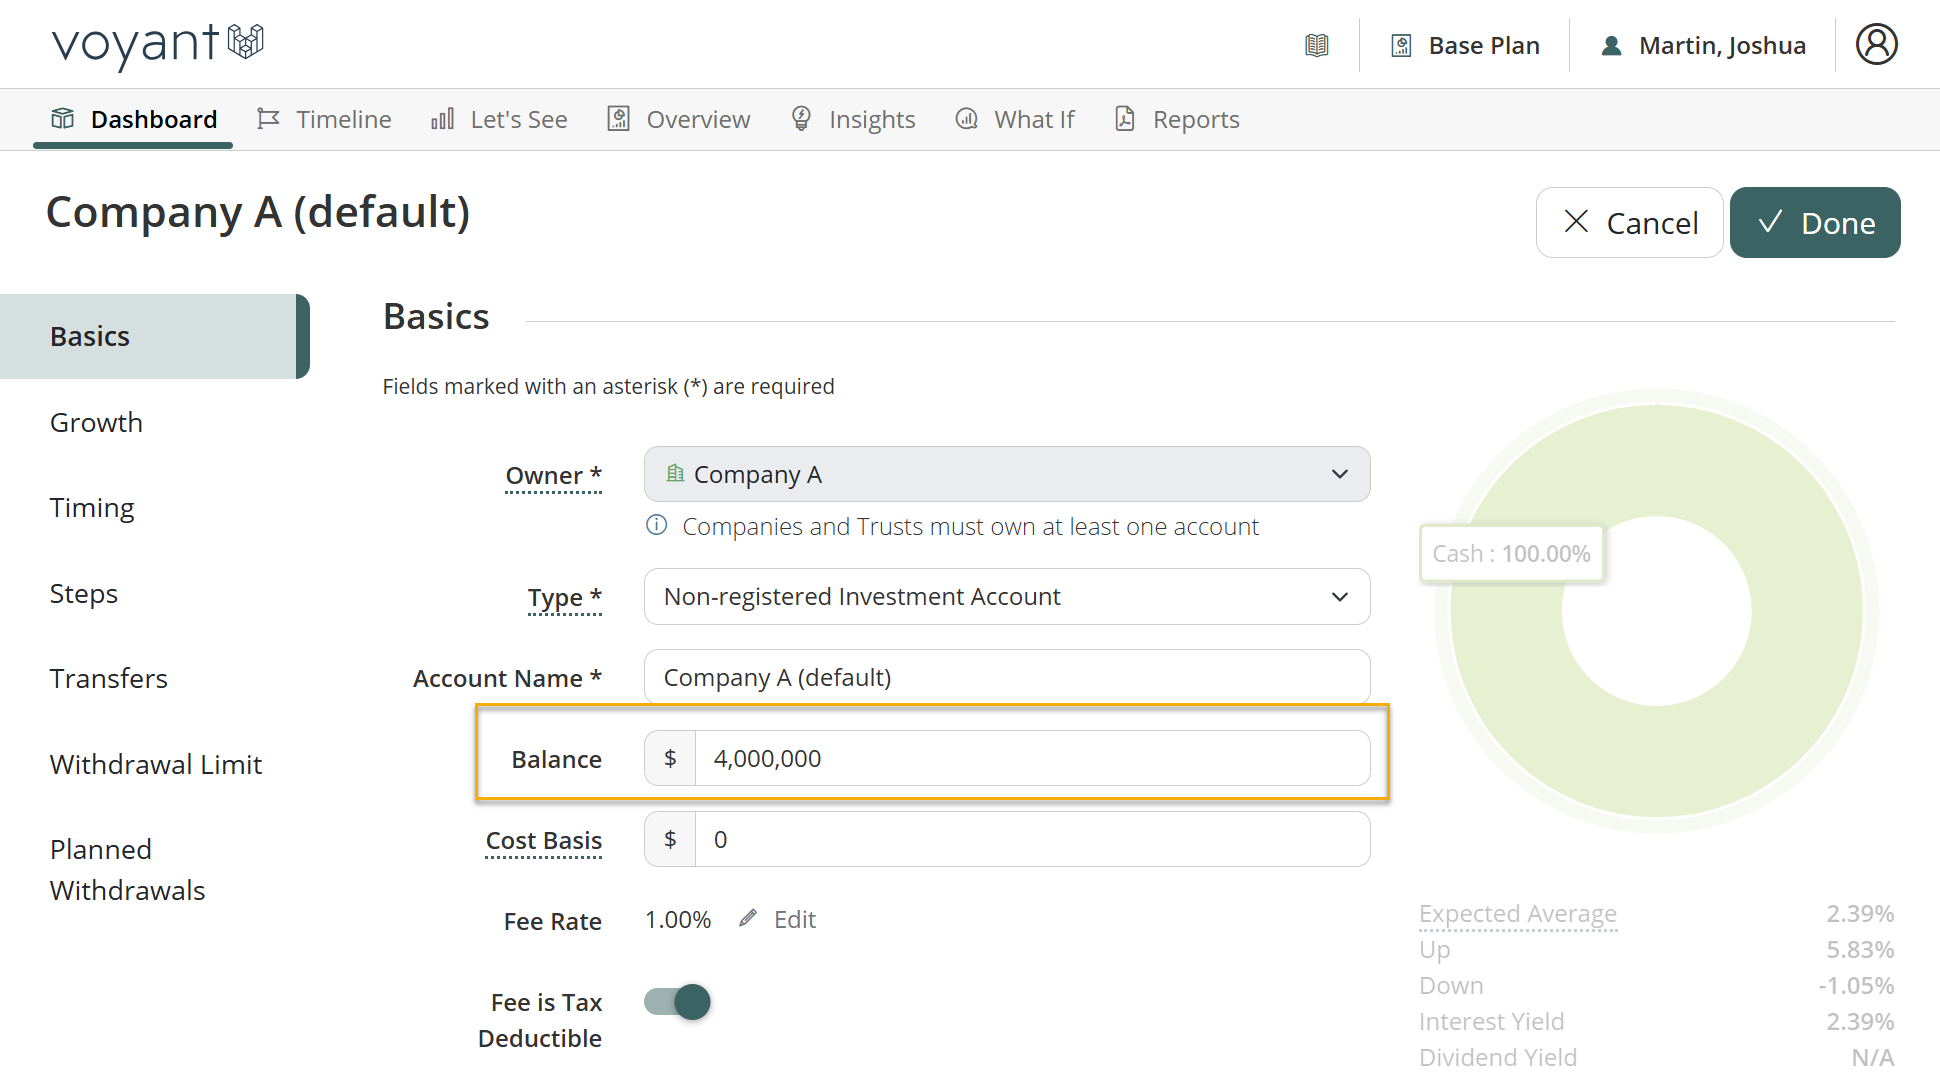1940x1080 pixels.
Task: Click the Base Plan button
Action: pos(1465,46)
